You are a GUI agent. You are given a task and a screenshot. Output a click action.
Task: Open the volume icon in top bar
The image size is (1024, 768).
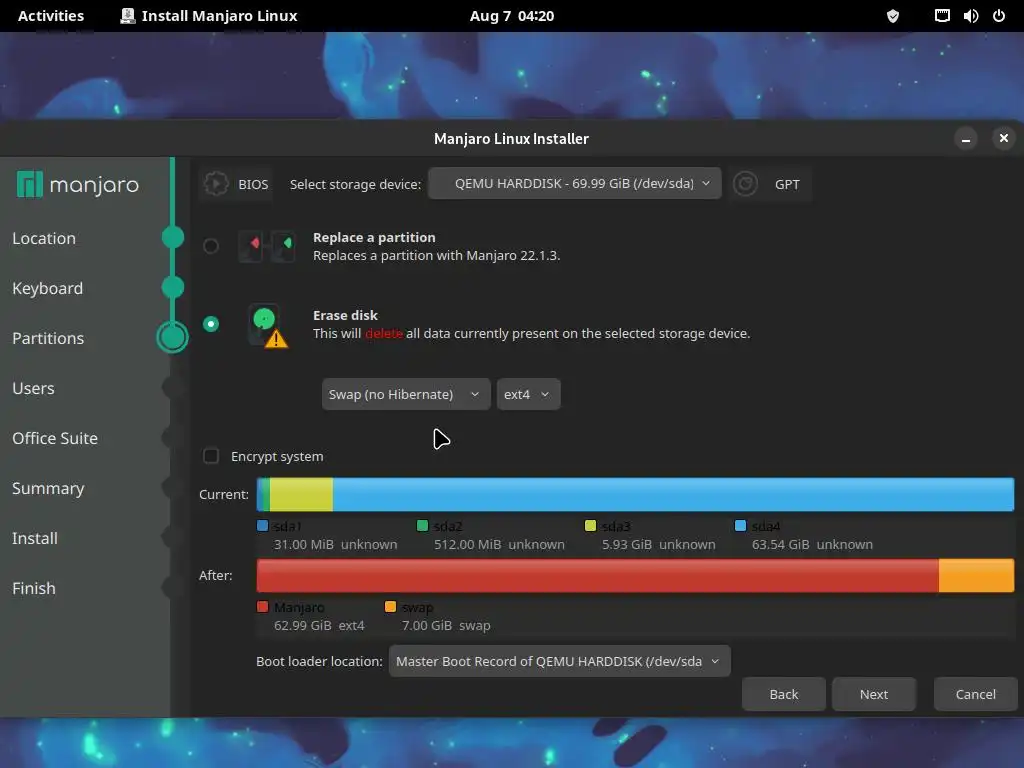tap(970, 16)
